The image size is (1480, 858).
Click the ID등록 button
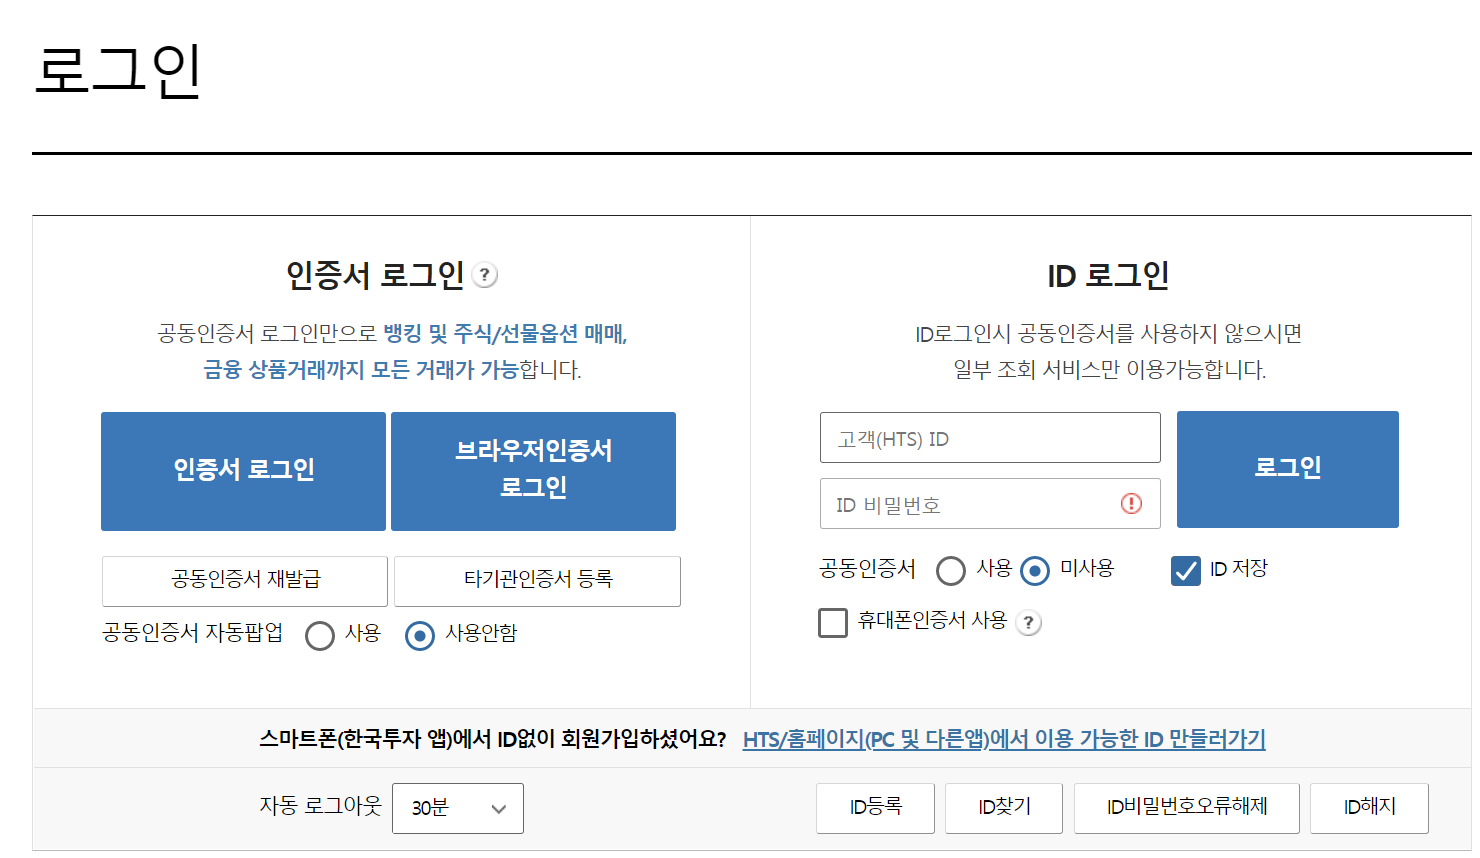tap(875, 808)
